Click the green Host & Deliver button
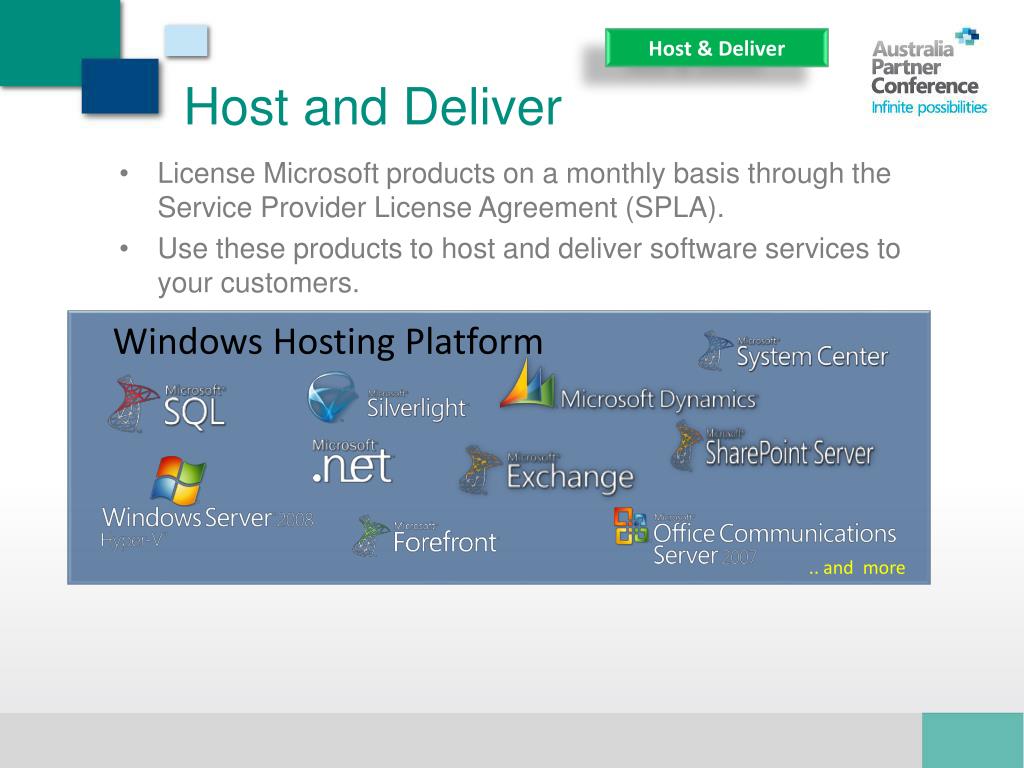The image size is (1024, 768). pos(716,48)
